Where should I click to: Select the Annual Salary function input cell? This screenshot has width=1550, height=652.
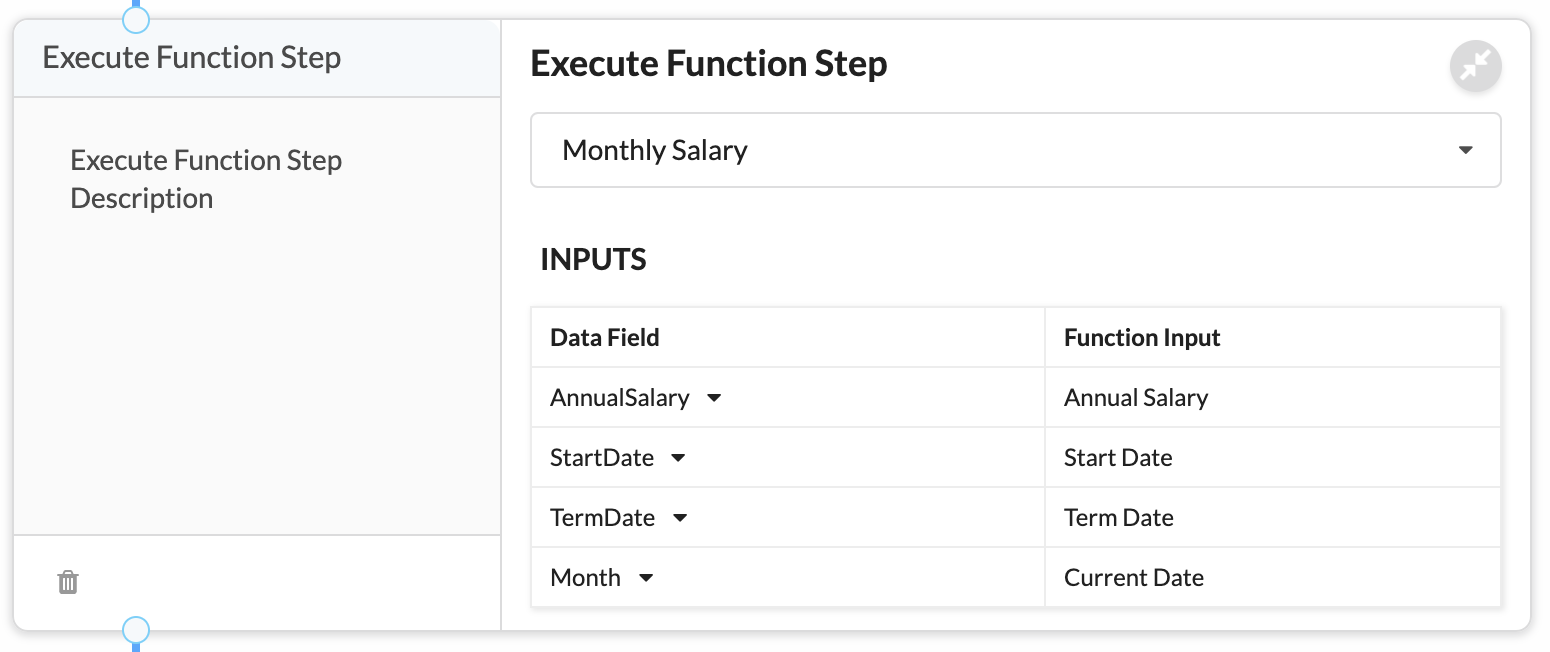1272,397
